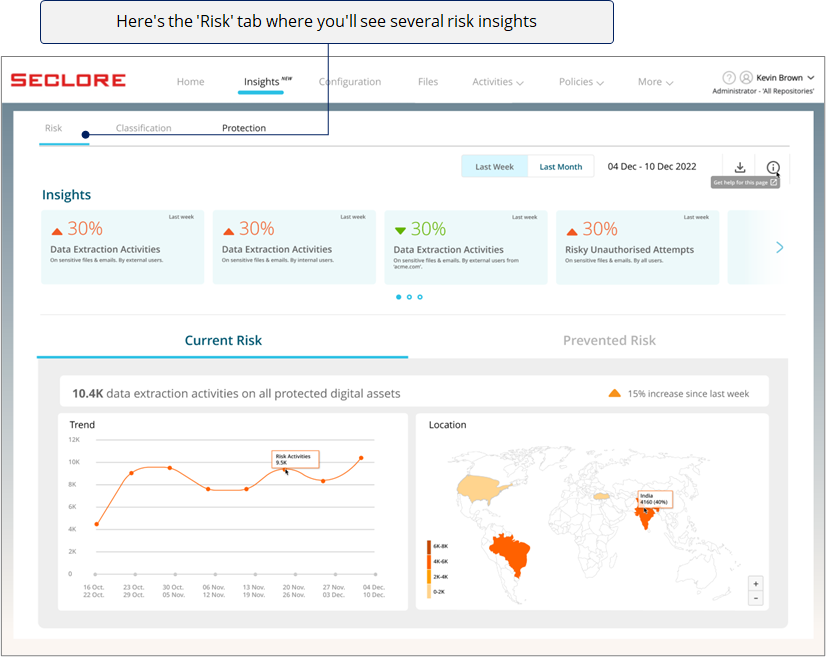Go to the Configuration page

(x=350, y=82)
